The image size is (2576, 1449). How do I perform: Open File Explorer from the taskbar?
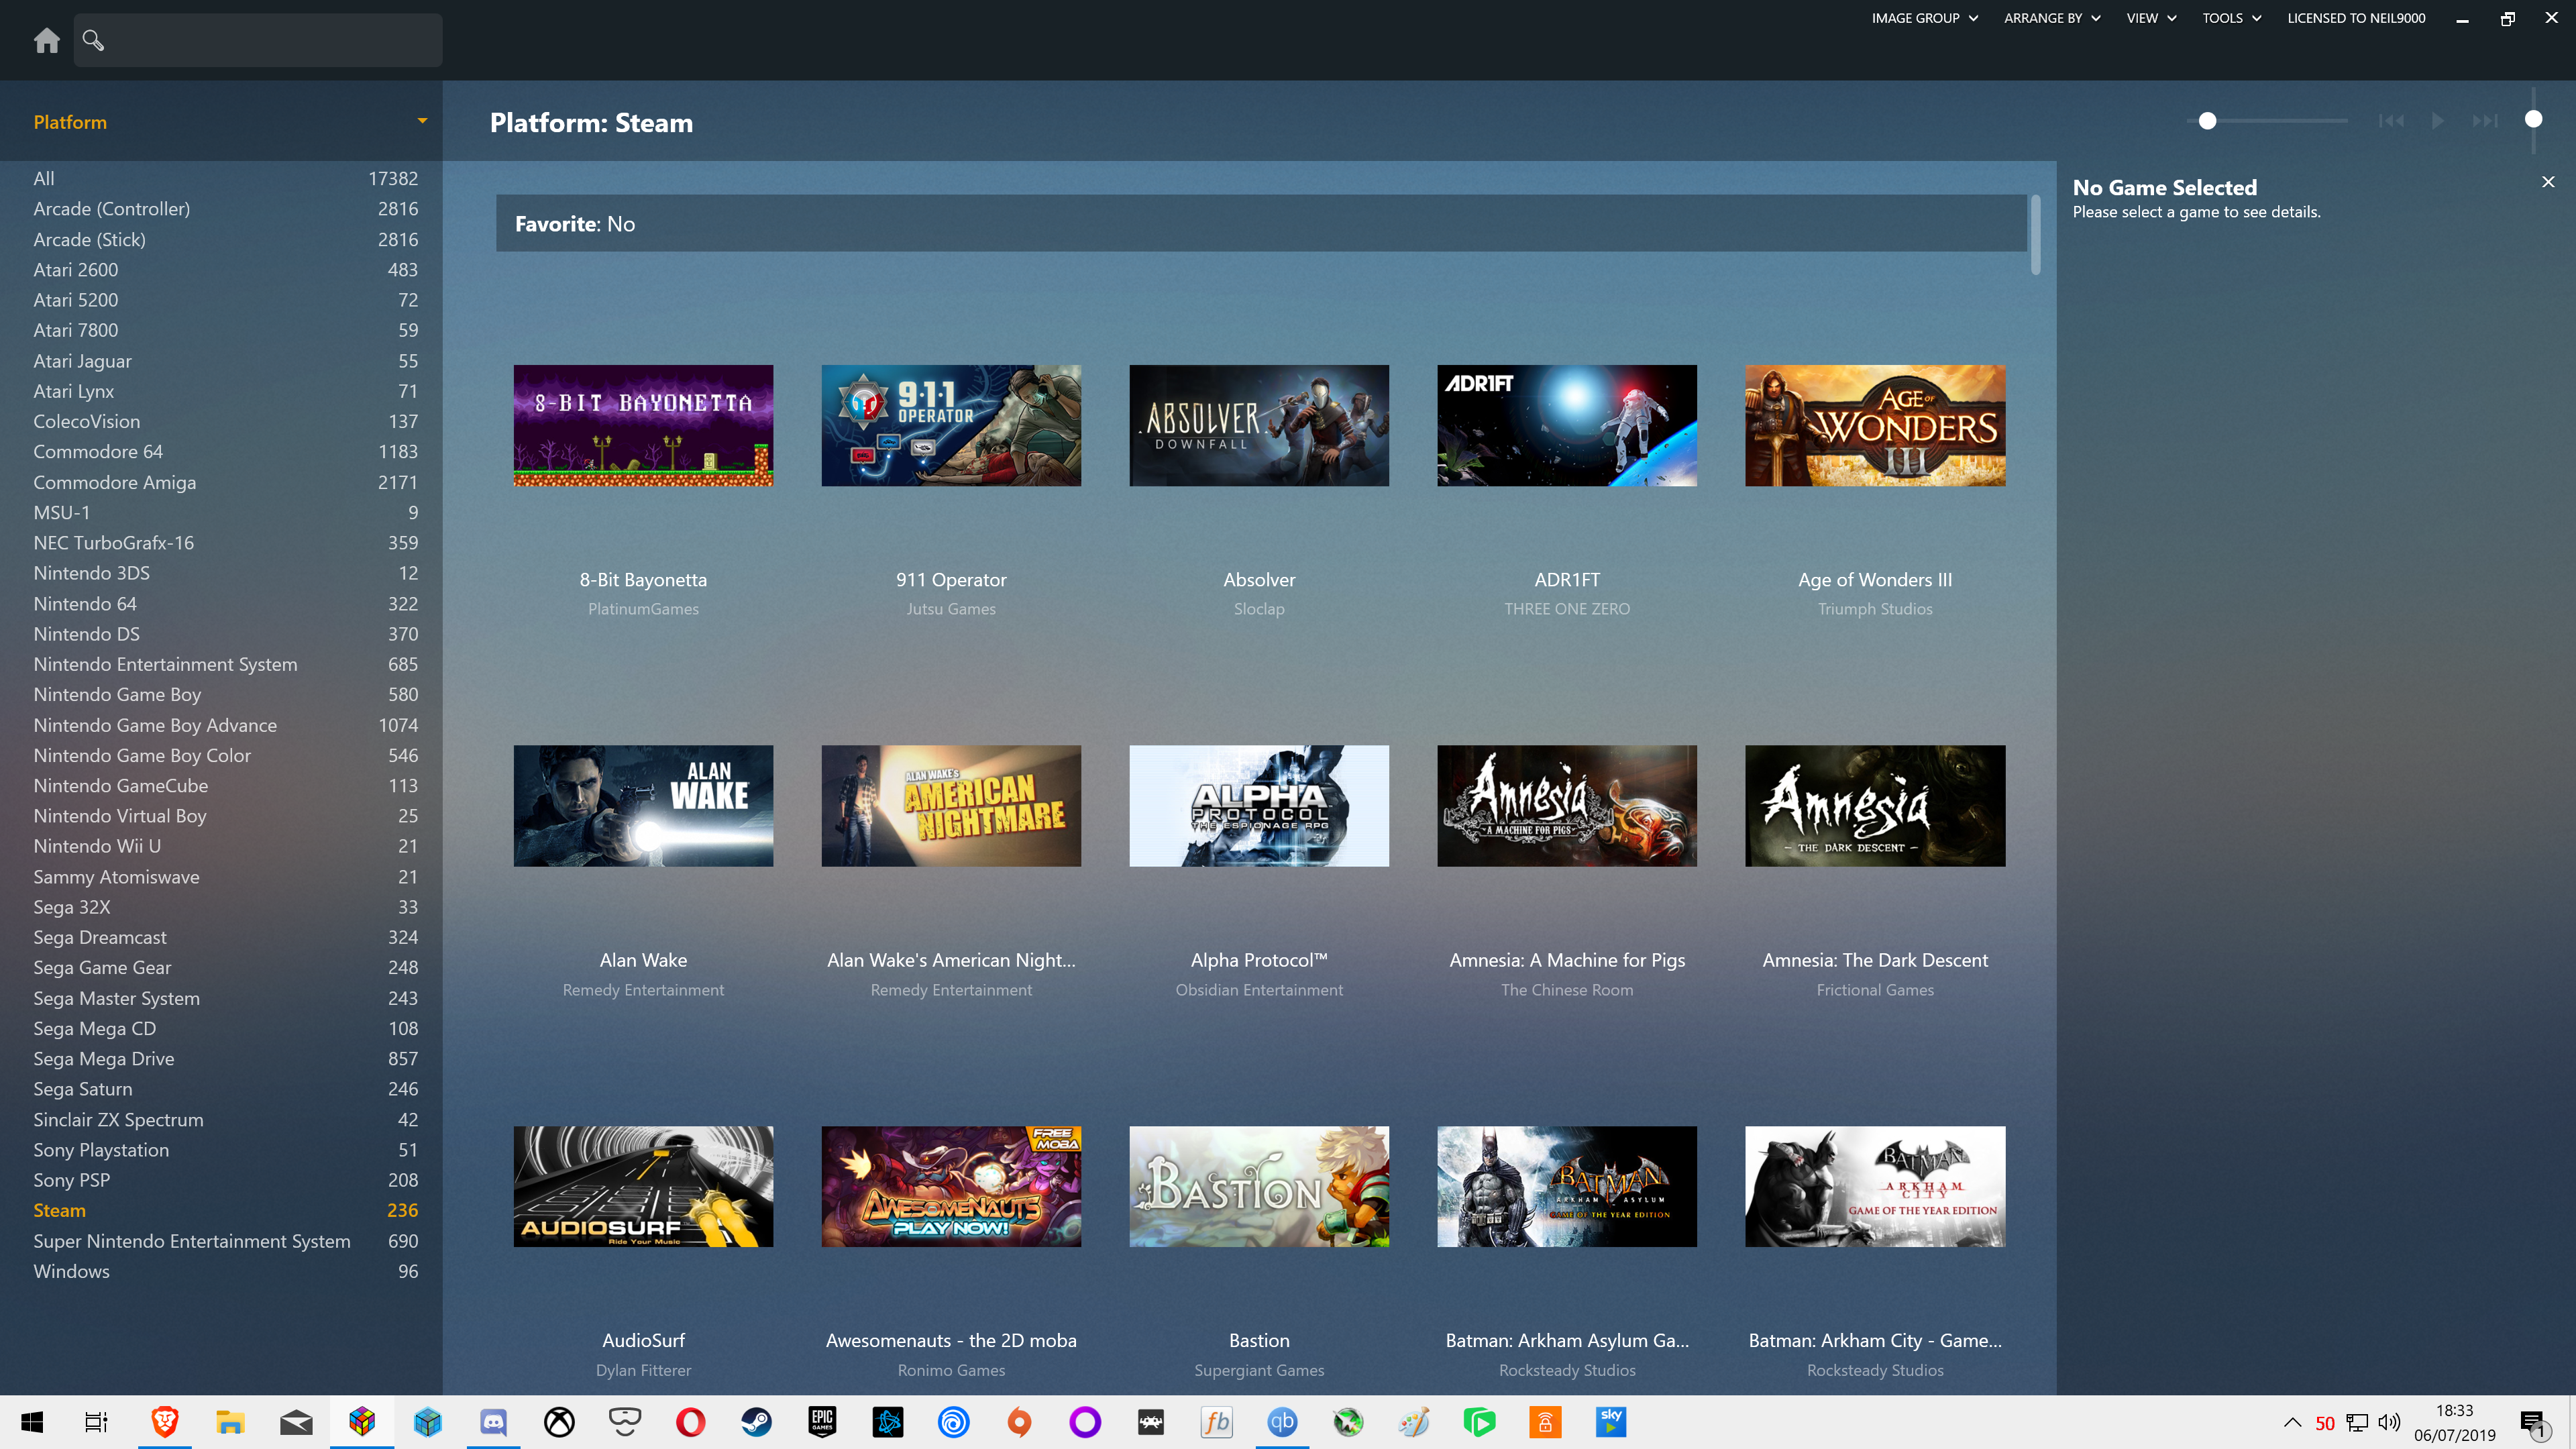231,1422
